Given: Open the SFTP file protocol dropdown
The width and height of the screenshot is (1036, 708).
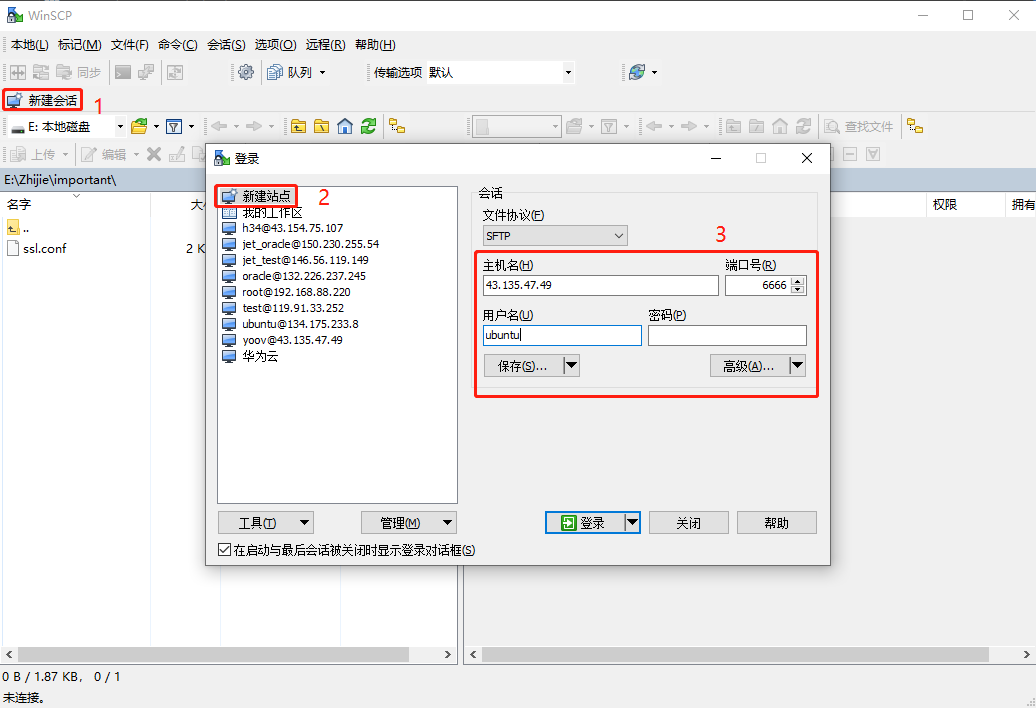Looking at the screenshot, I should (555, 236).
